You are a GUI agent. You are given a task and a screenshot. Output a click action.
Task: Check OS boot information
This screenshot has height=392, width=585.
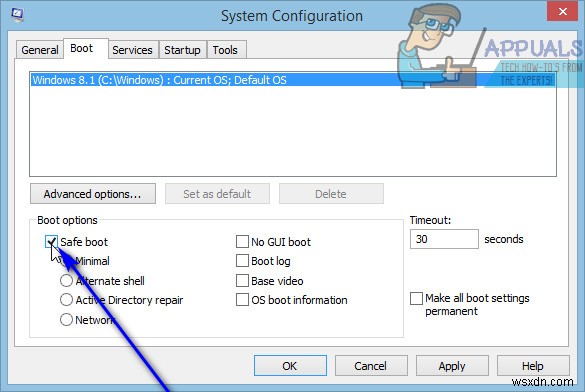pyautogui.click(x=242, y=300)
